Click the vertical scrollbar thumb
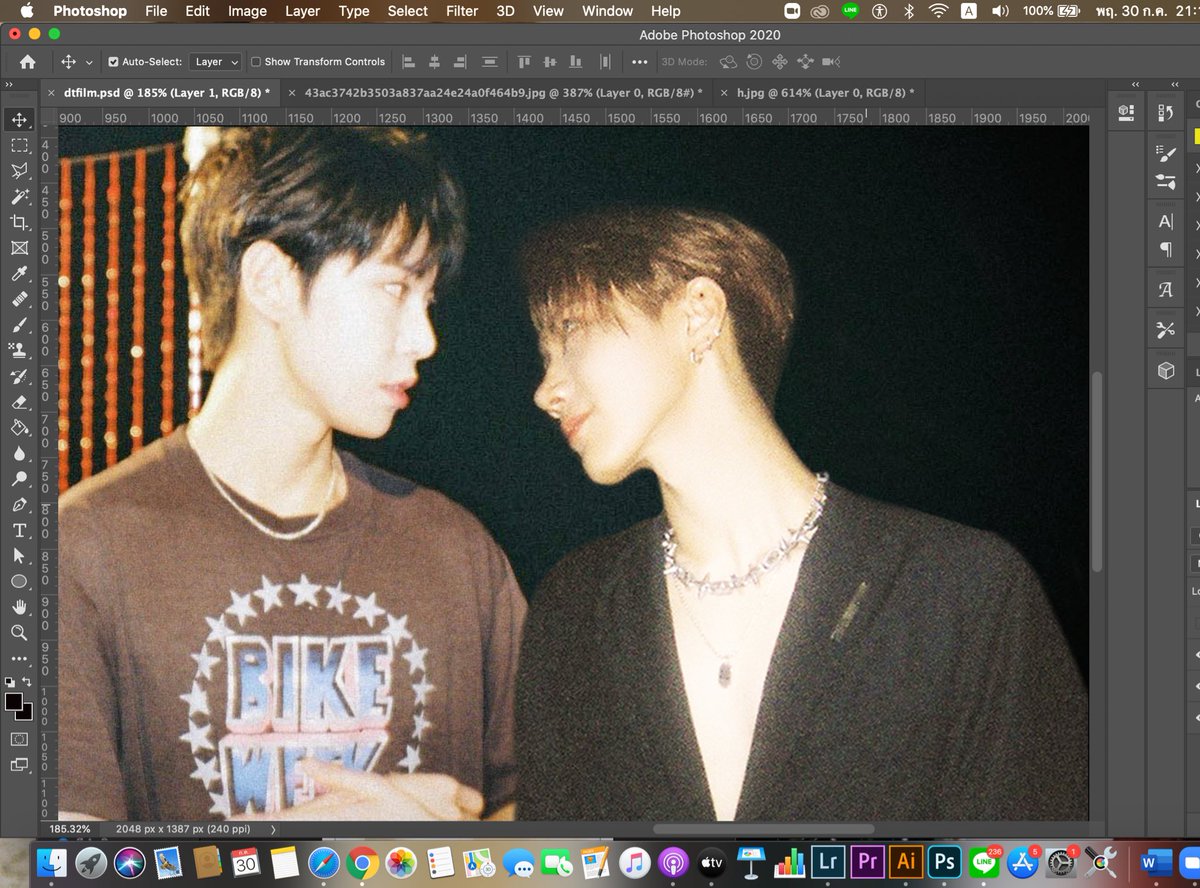Screen dimensions: 1200x888 click(1098, 471)
